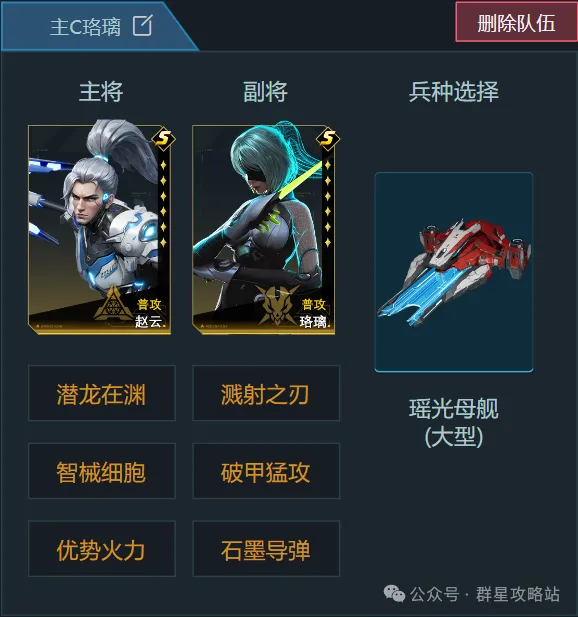Click the 优势火力 skill slot

pos(102,549)
